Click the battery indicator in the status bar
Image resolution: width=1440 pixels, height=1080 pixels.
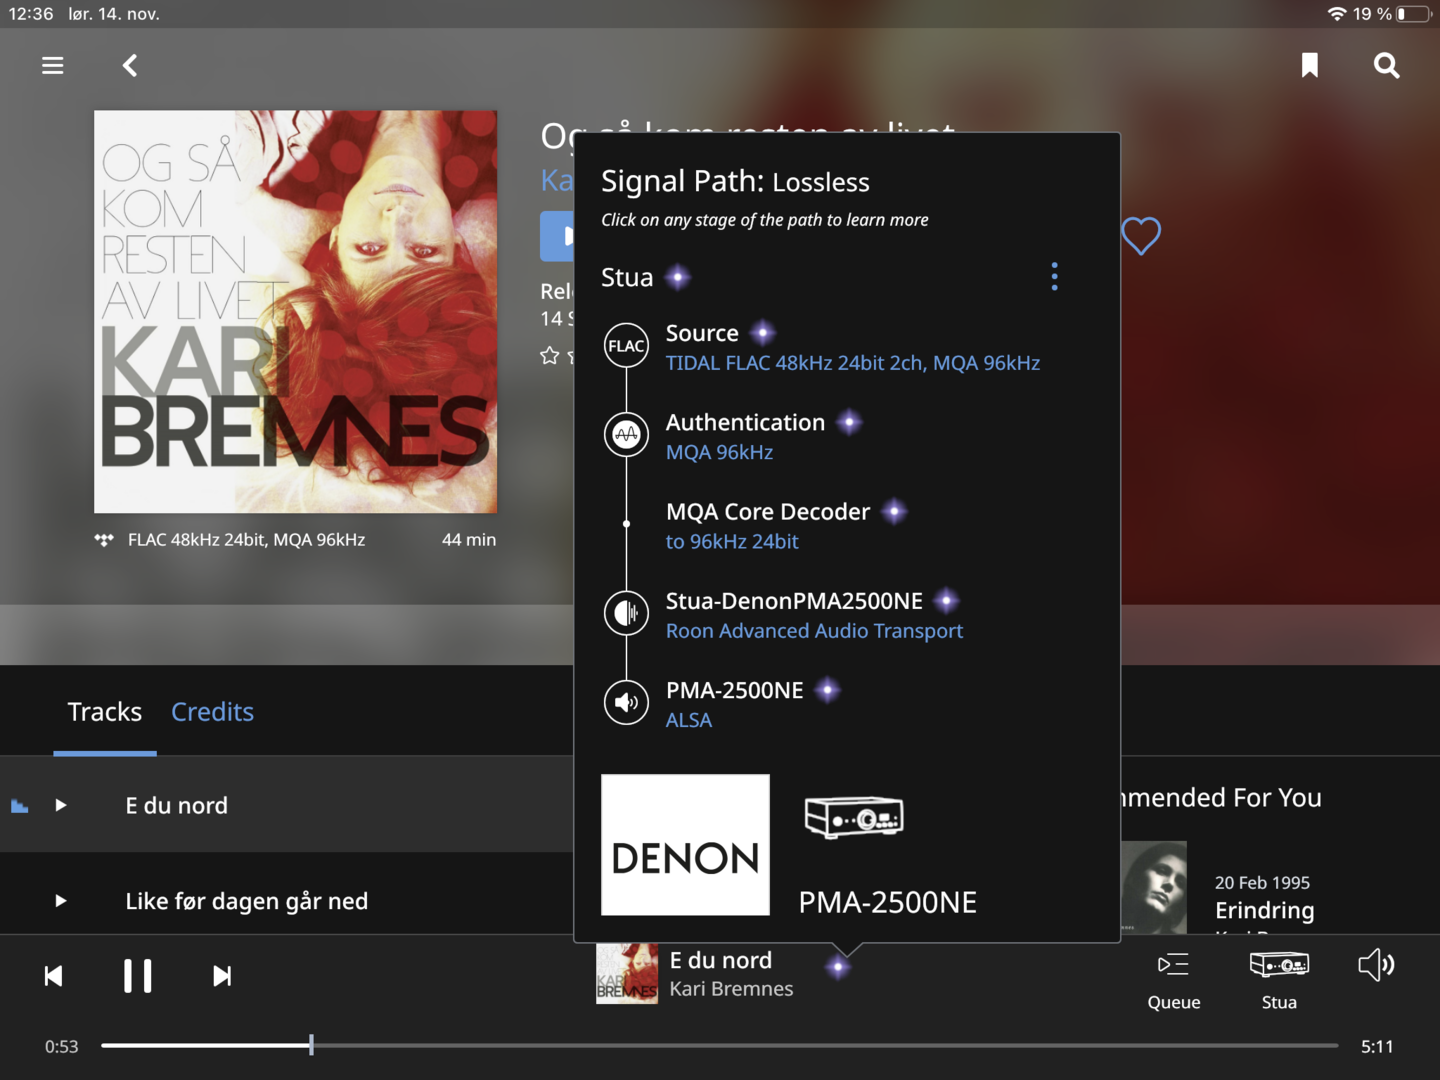1414,14
